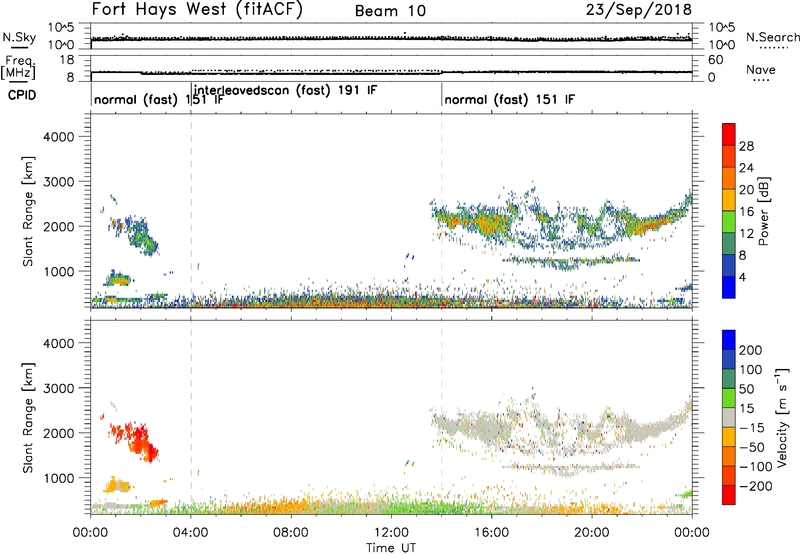Click the 'Beam 10' heading
The height and width of the screenshot is (554, 800).
[x=390, y=11]
